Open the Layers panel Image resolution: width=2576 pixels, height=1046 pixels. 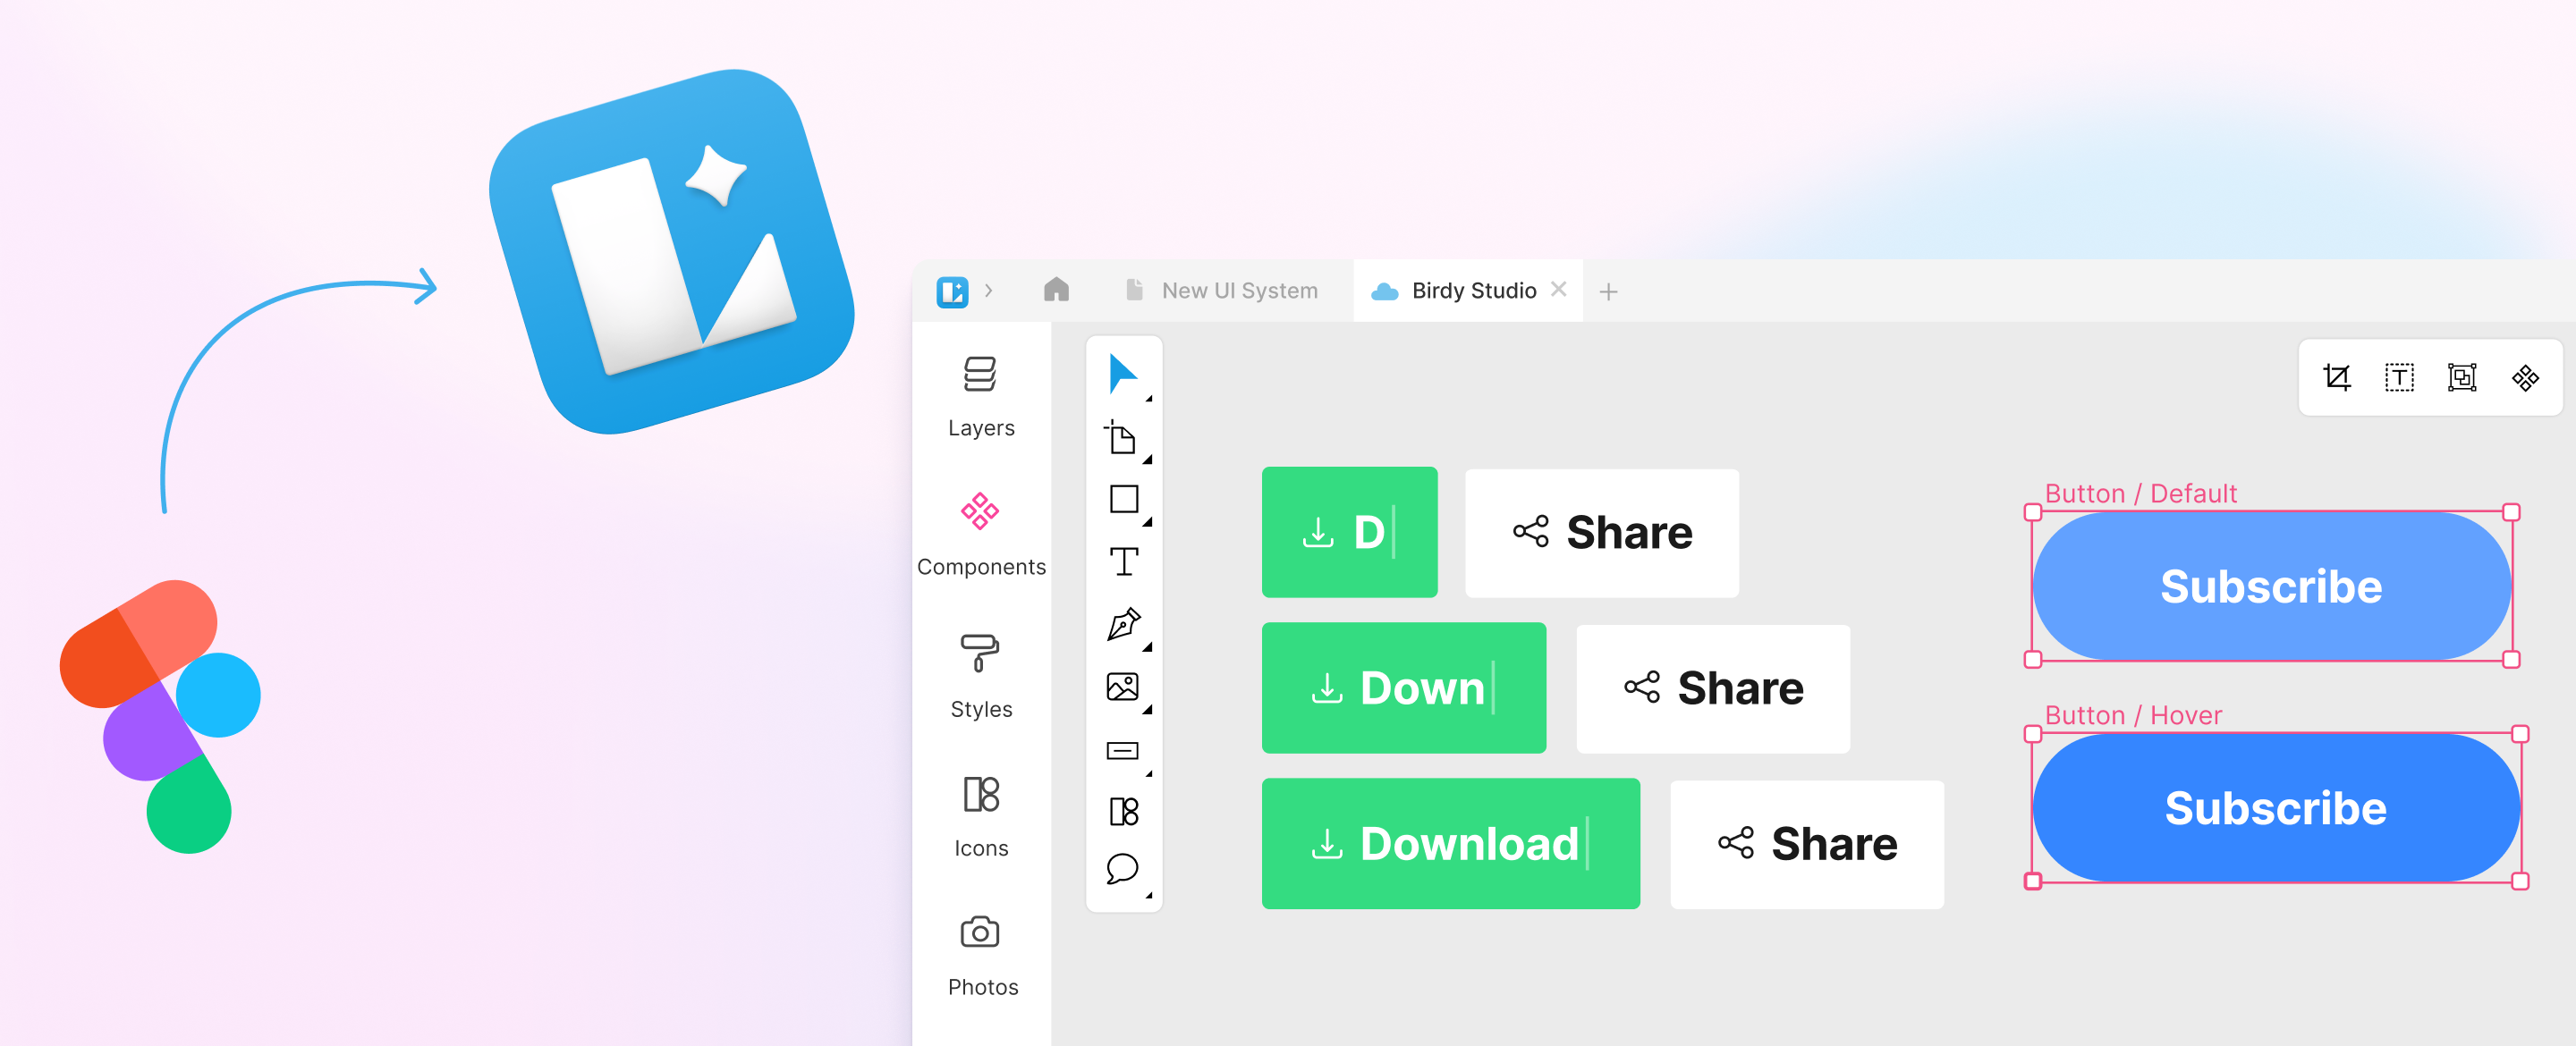click(x=981, y=397)
